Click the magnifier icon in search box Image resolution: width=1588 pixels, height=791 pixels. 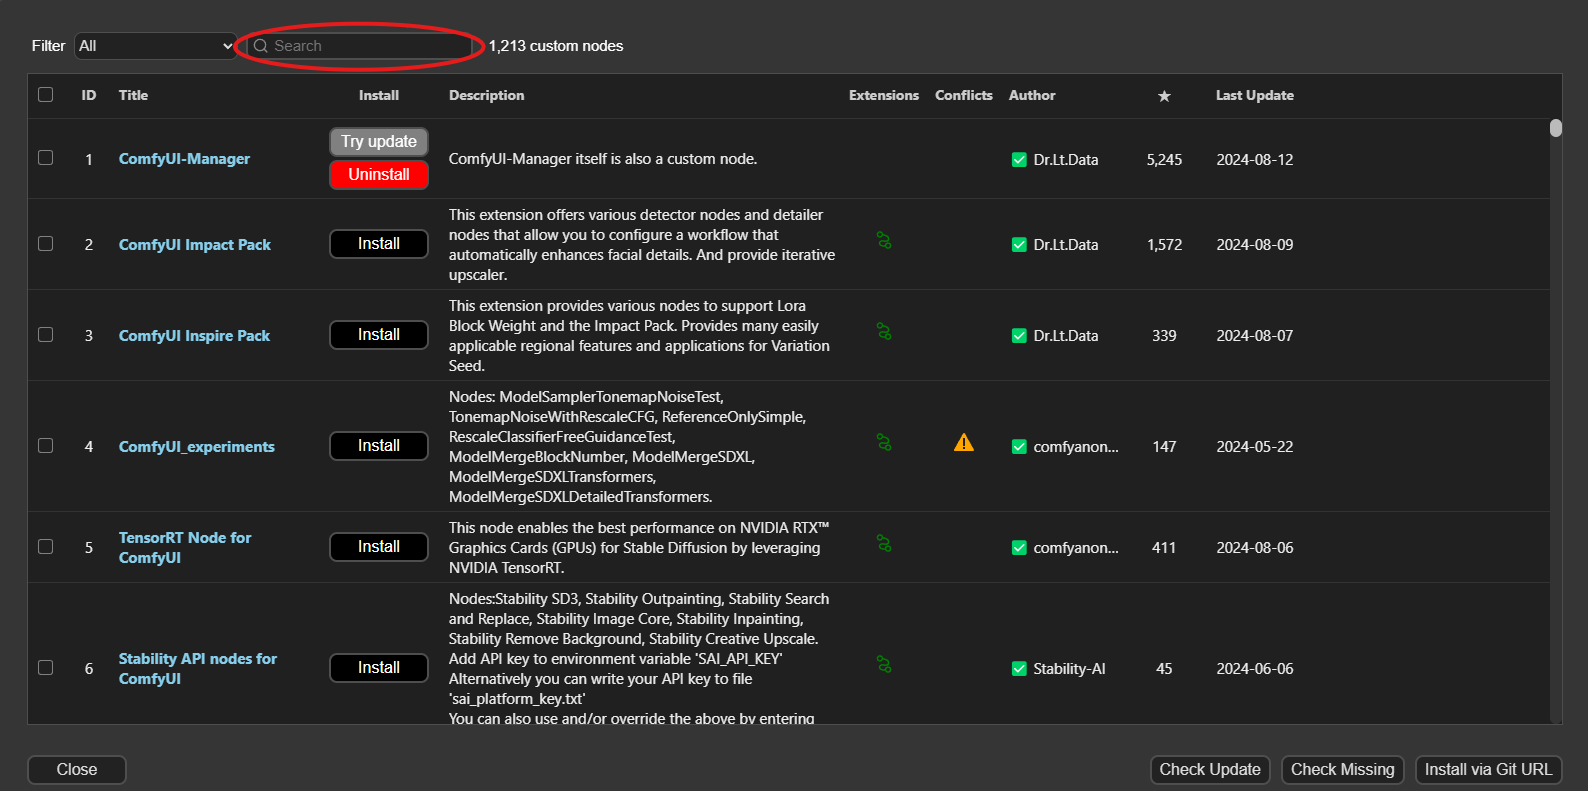tap(261, 46)
